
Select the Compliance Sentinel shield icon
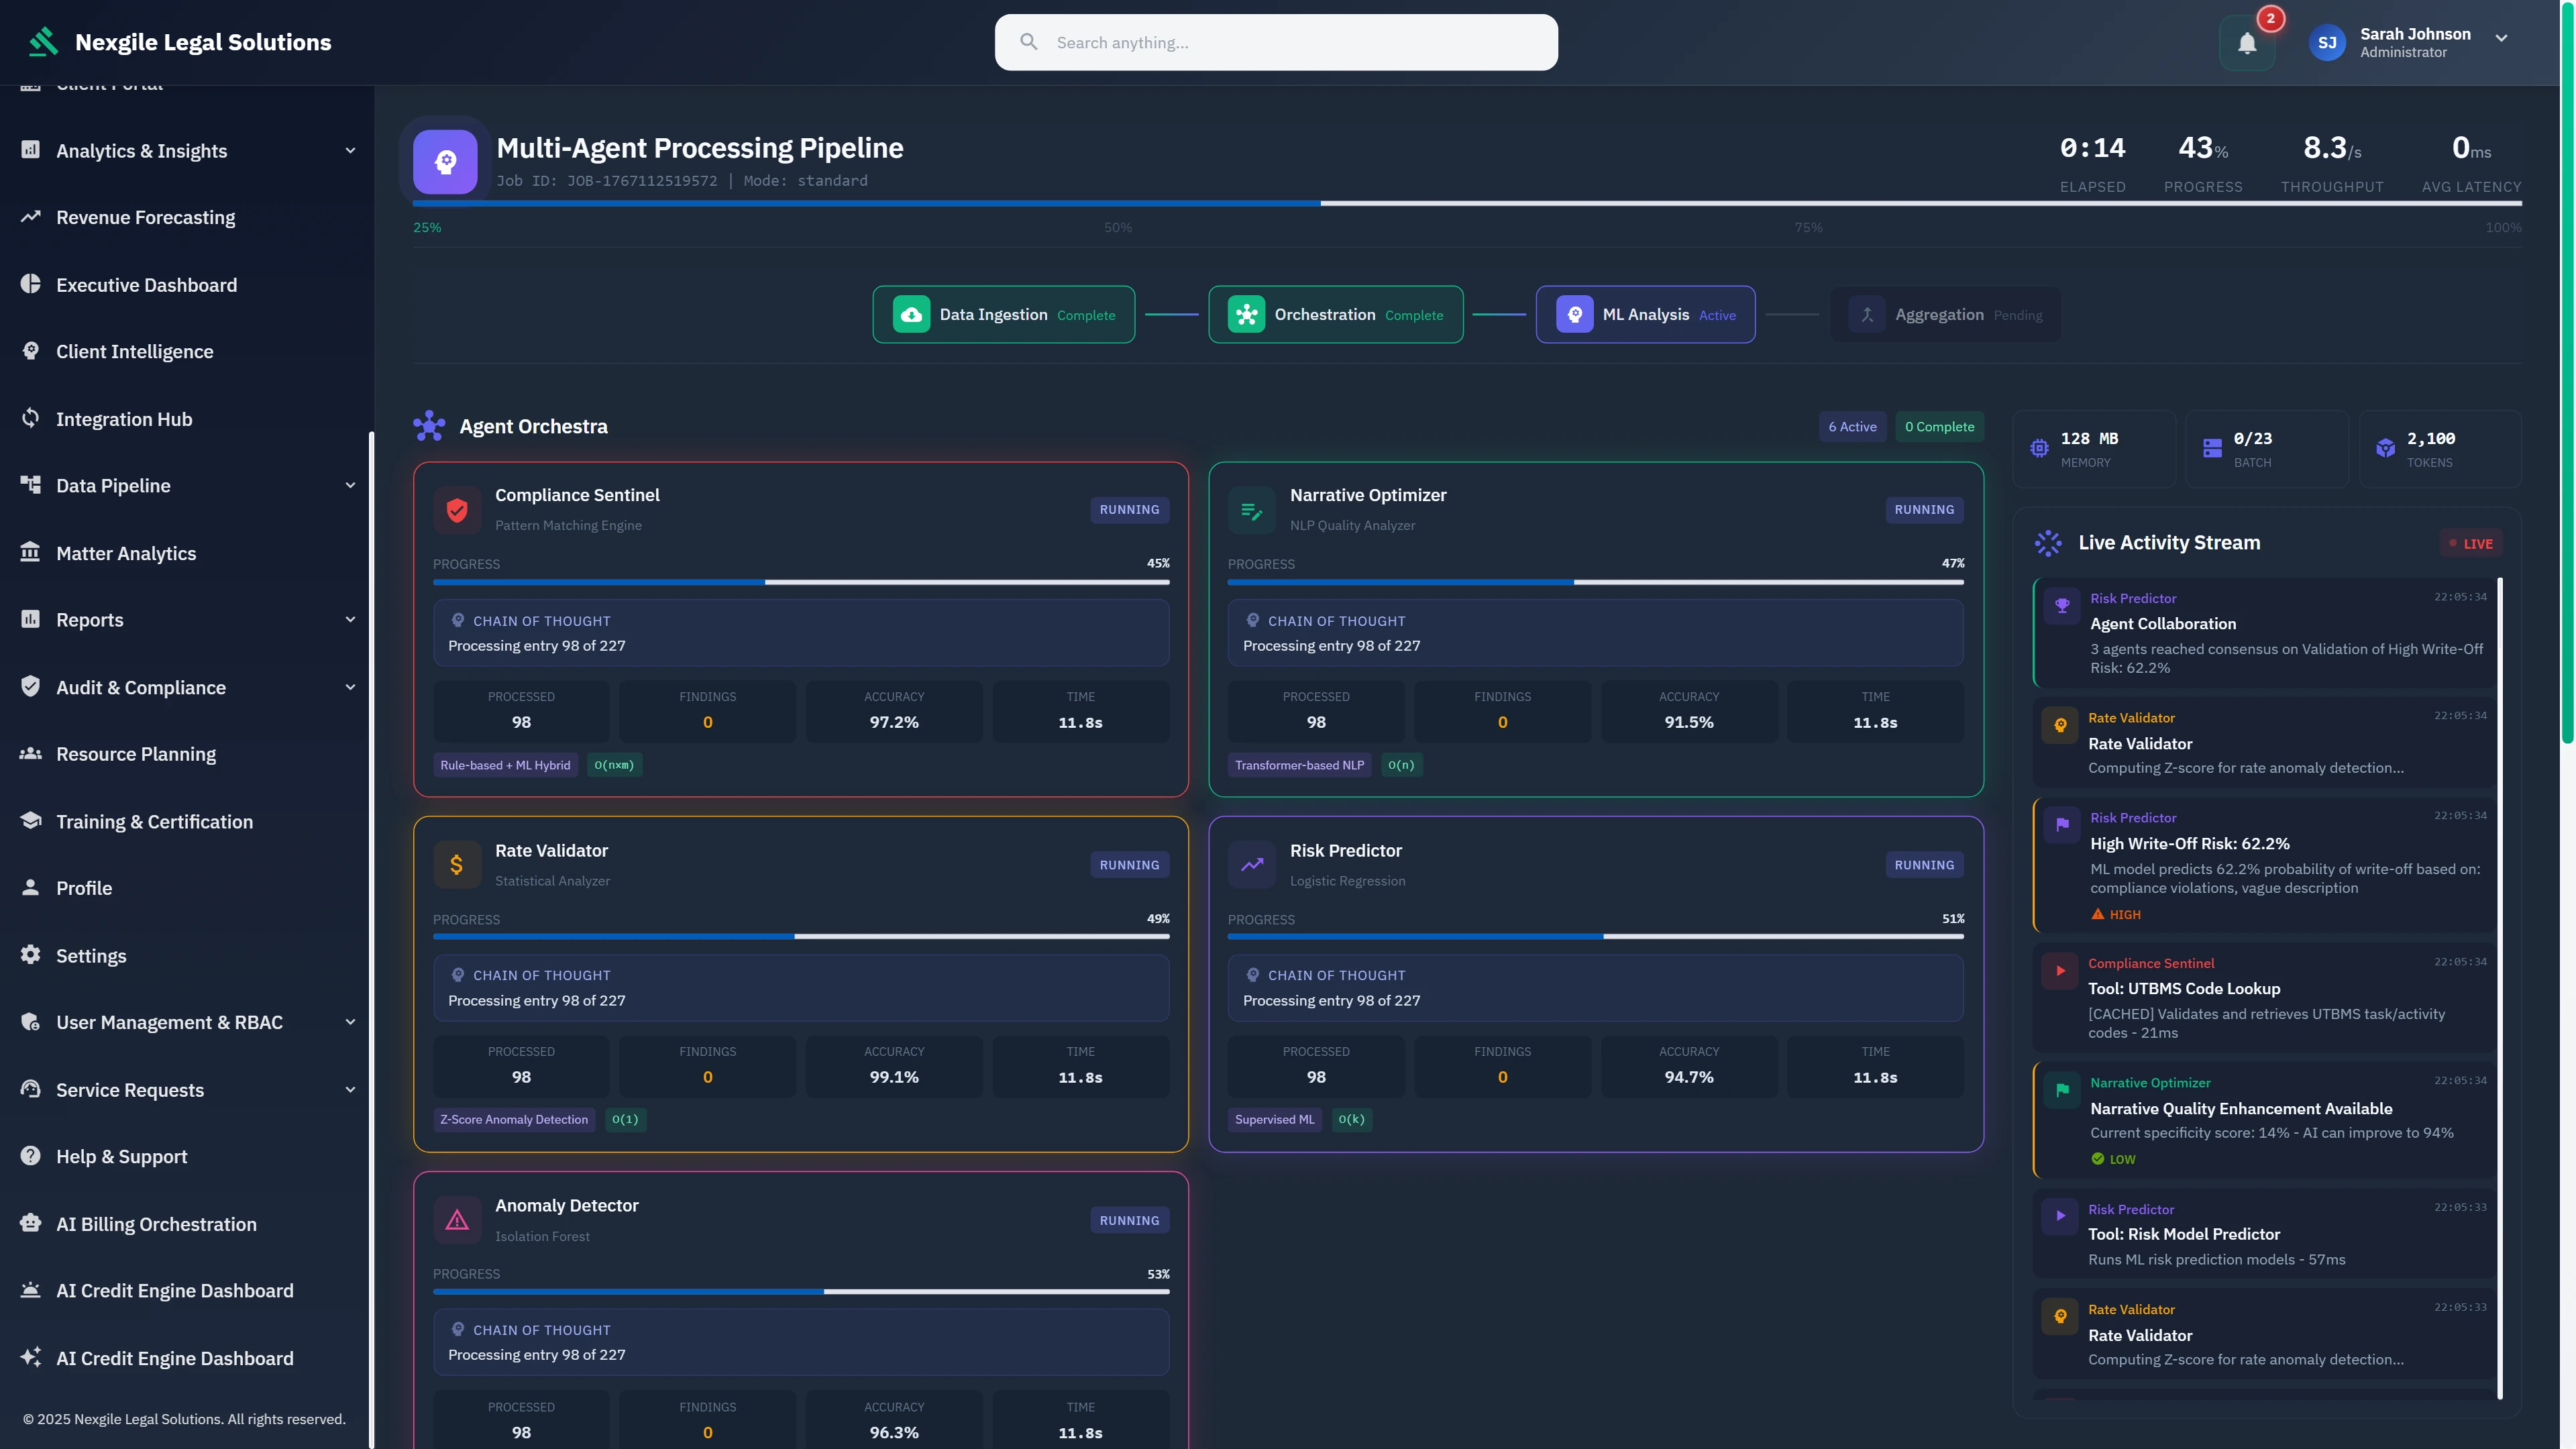(x=457, y=510)
